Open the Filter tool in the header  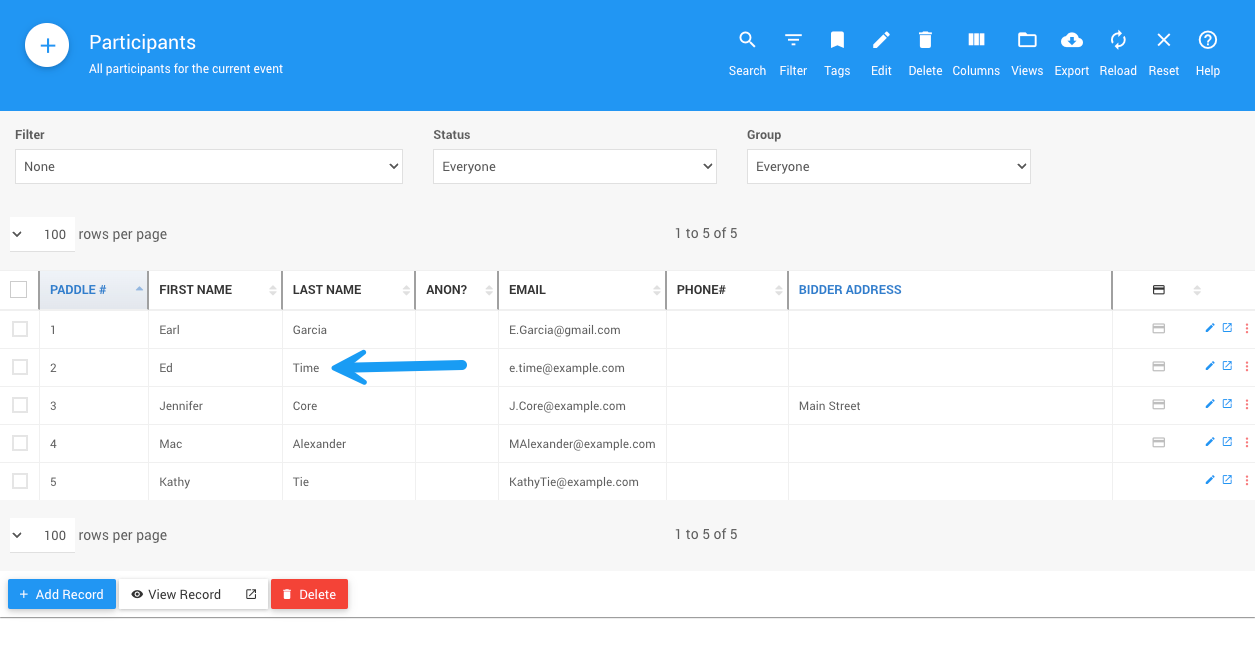[x=793, y=41]
